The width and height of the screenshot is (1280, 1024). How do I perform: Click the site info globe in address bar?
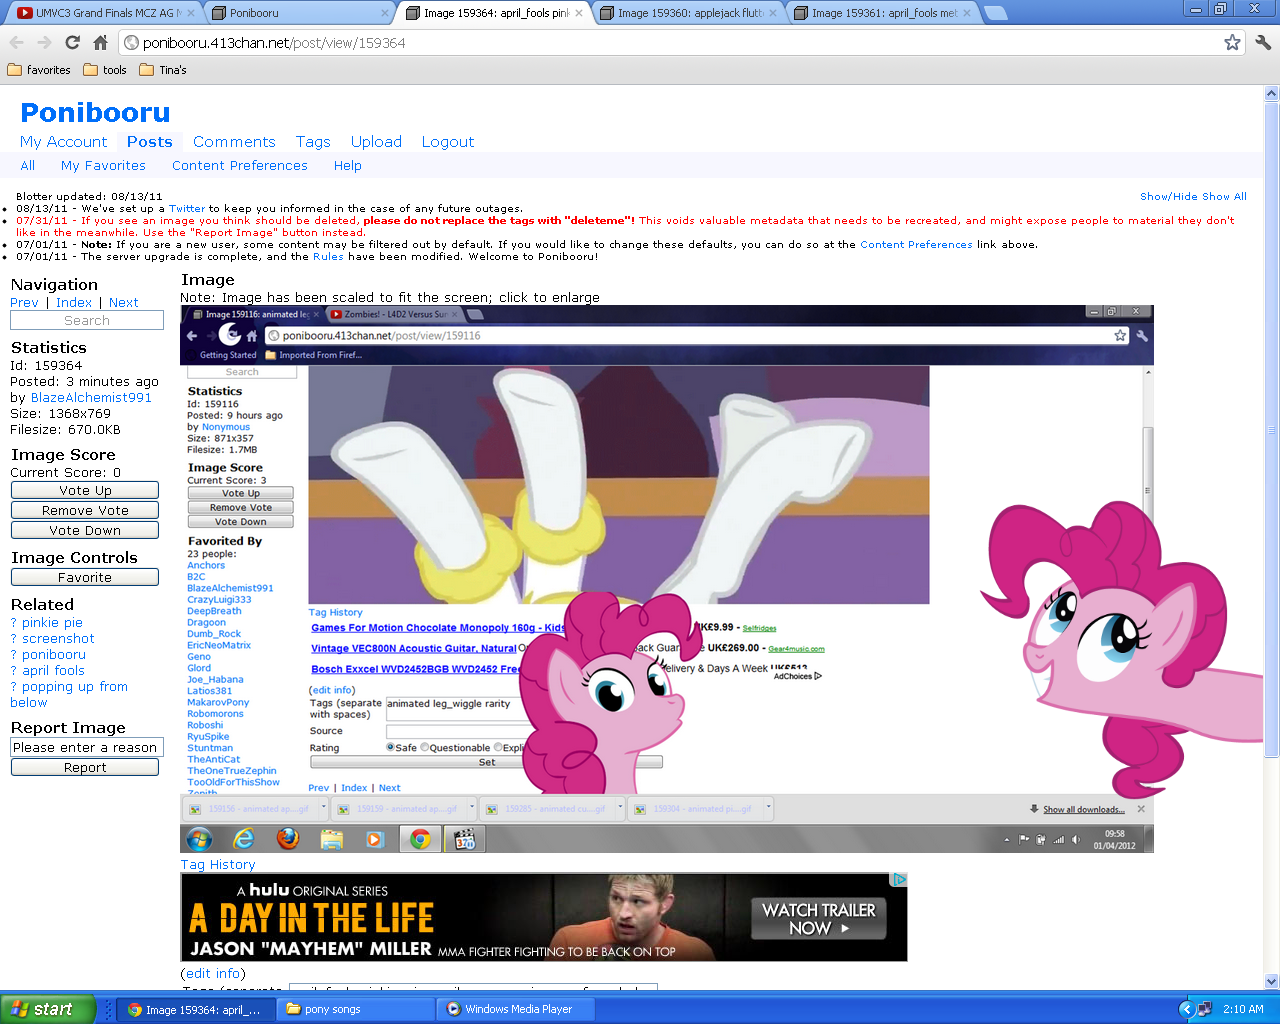click(130, 43)
